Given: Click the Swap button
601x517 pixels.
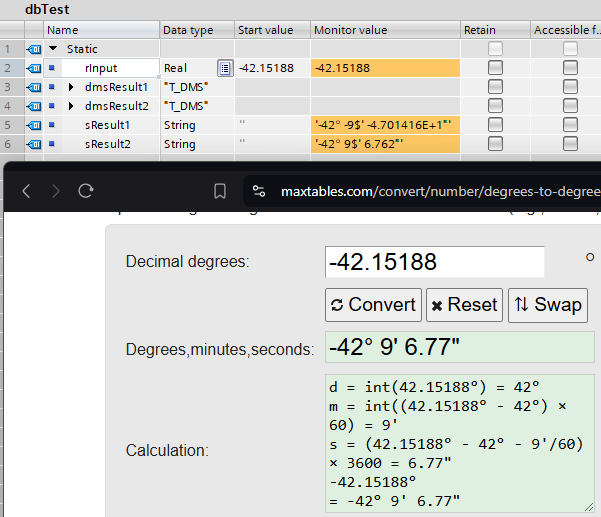Looking at the screenshot, I should pyautogui.click(x=548, y=305).
